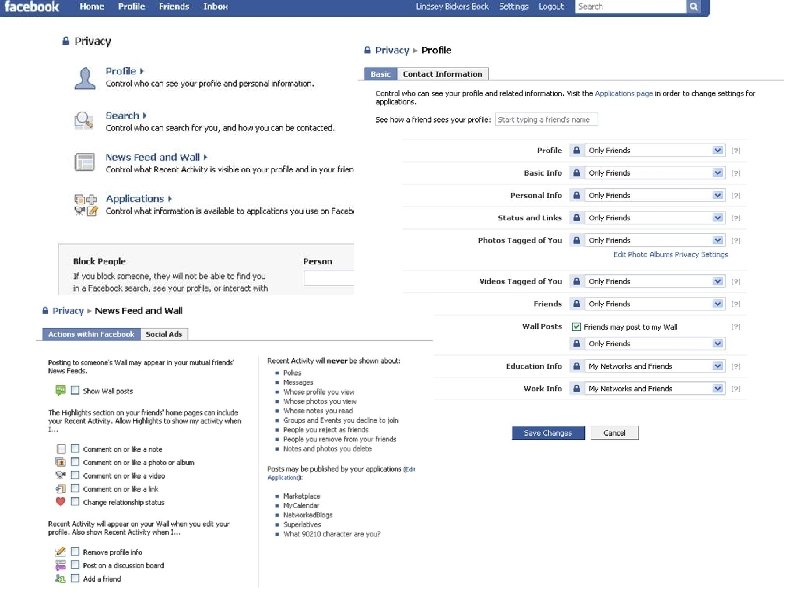This screenshot has height=600, width=800.
Task: Open Home in the top navigation
Action: (92, 7)
